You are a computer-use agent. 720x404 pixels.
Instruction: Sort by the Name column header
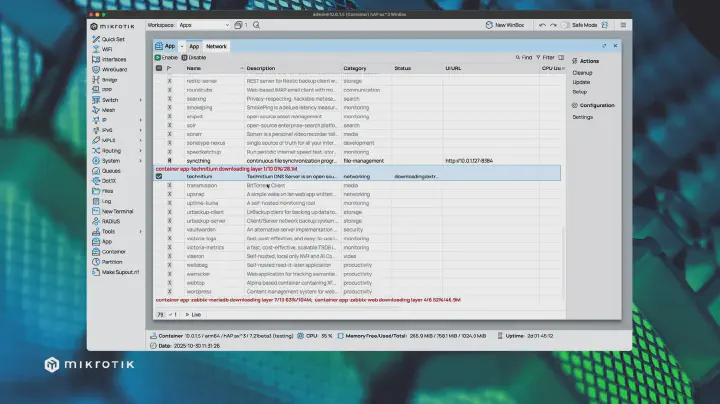[x=193, y=68]
